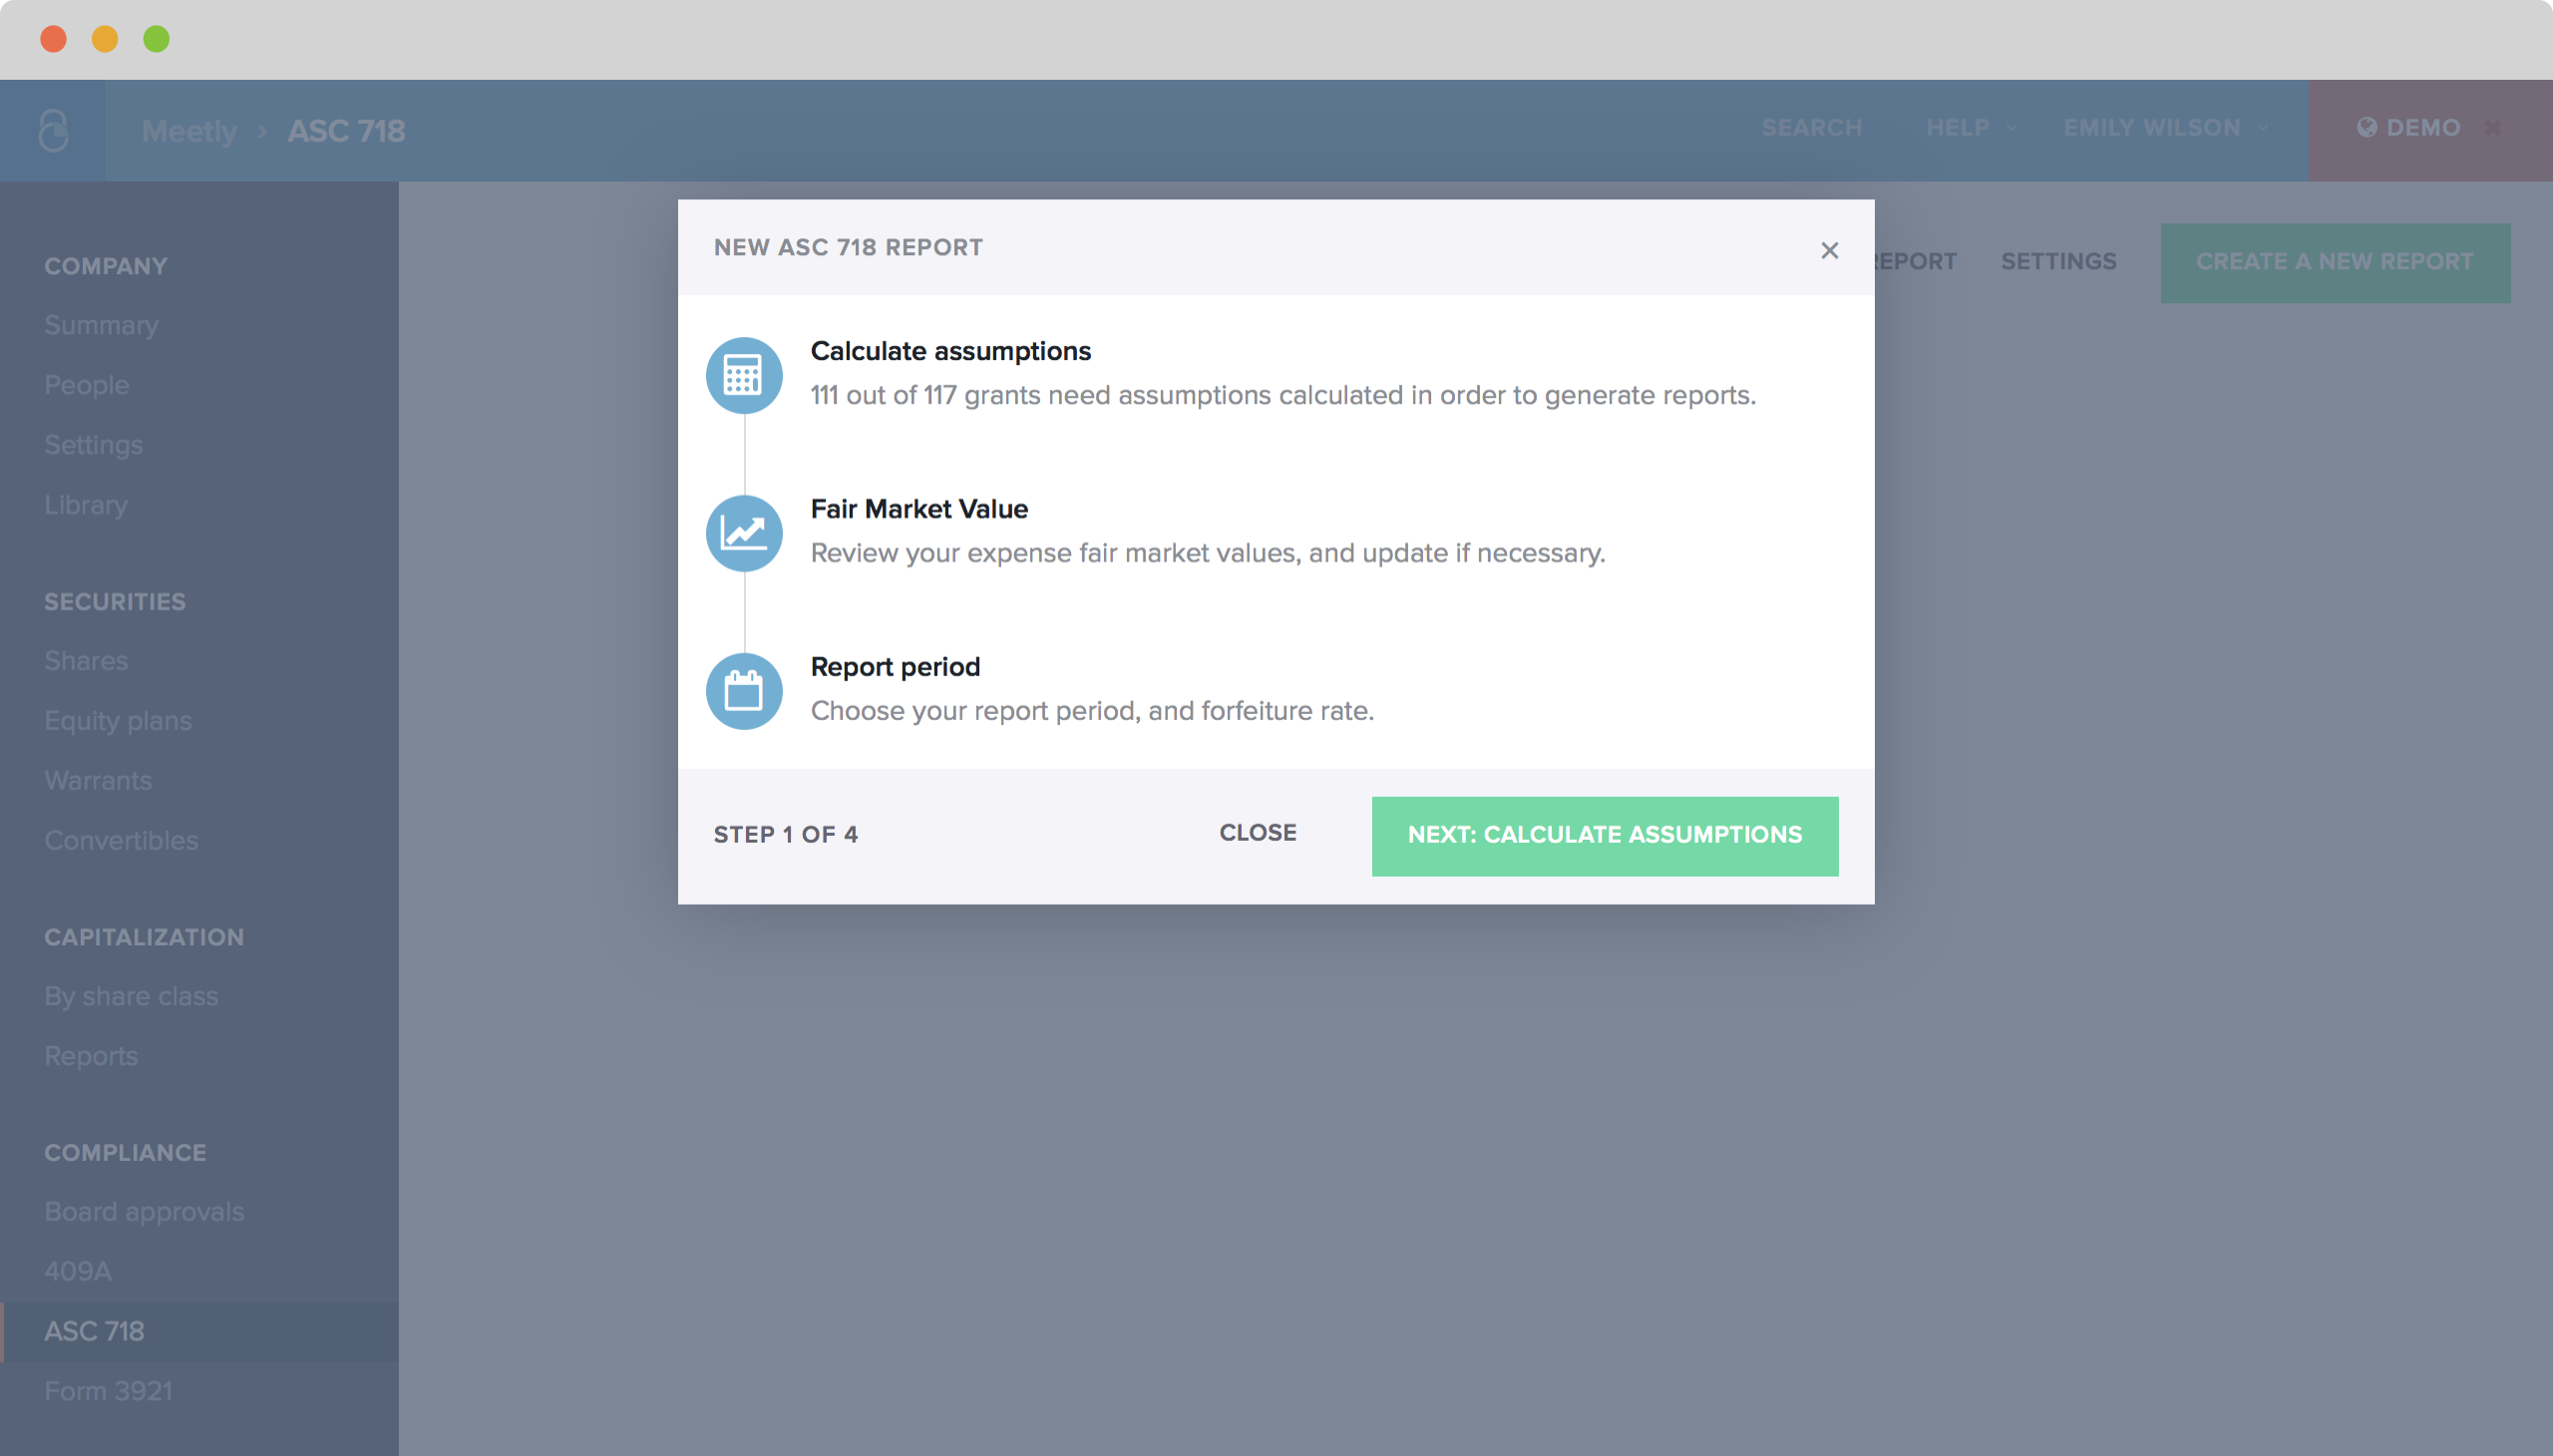Go to Meetly company breadcrumb link
The width and height of the screenshot is (2553, 1456).
189,131
